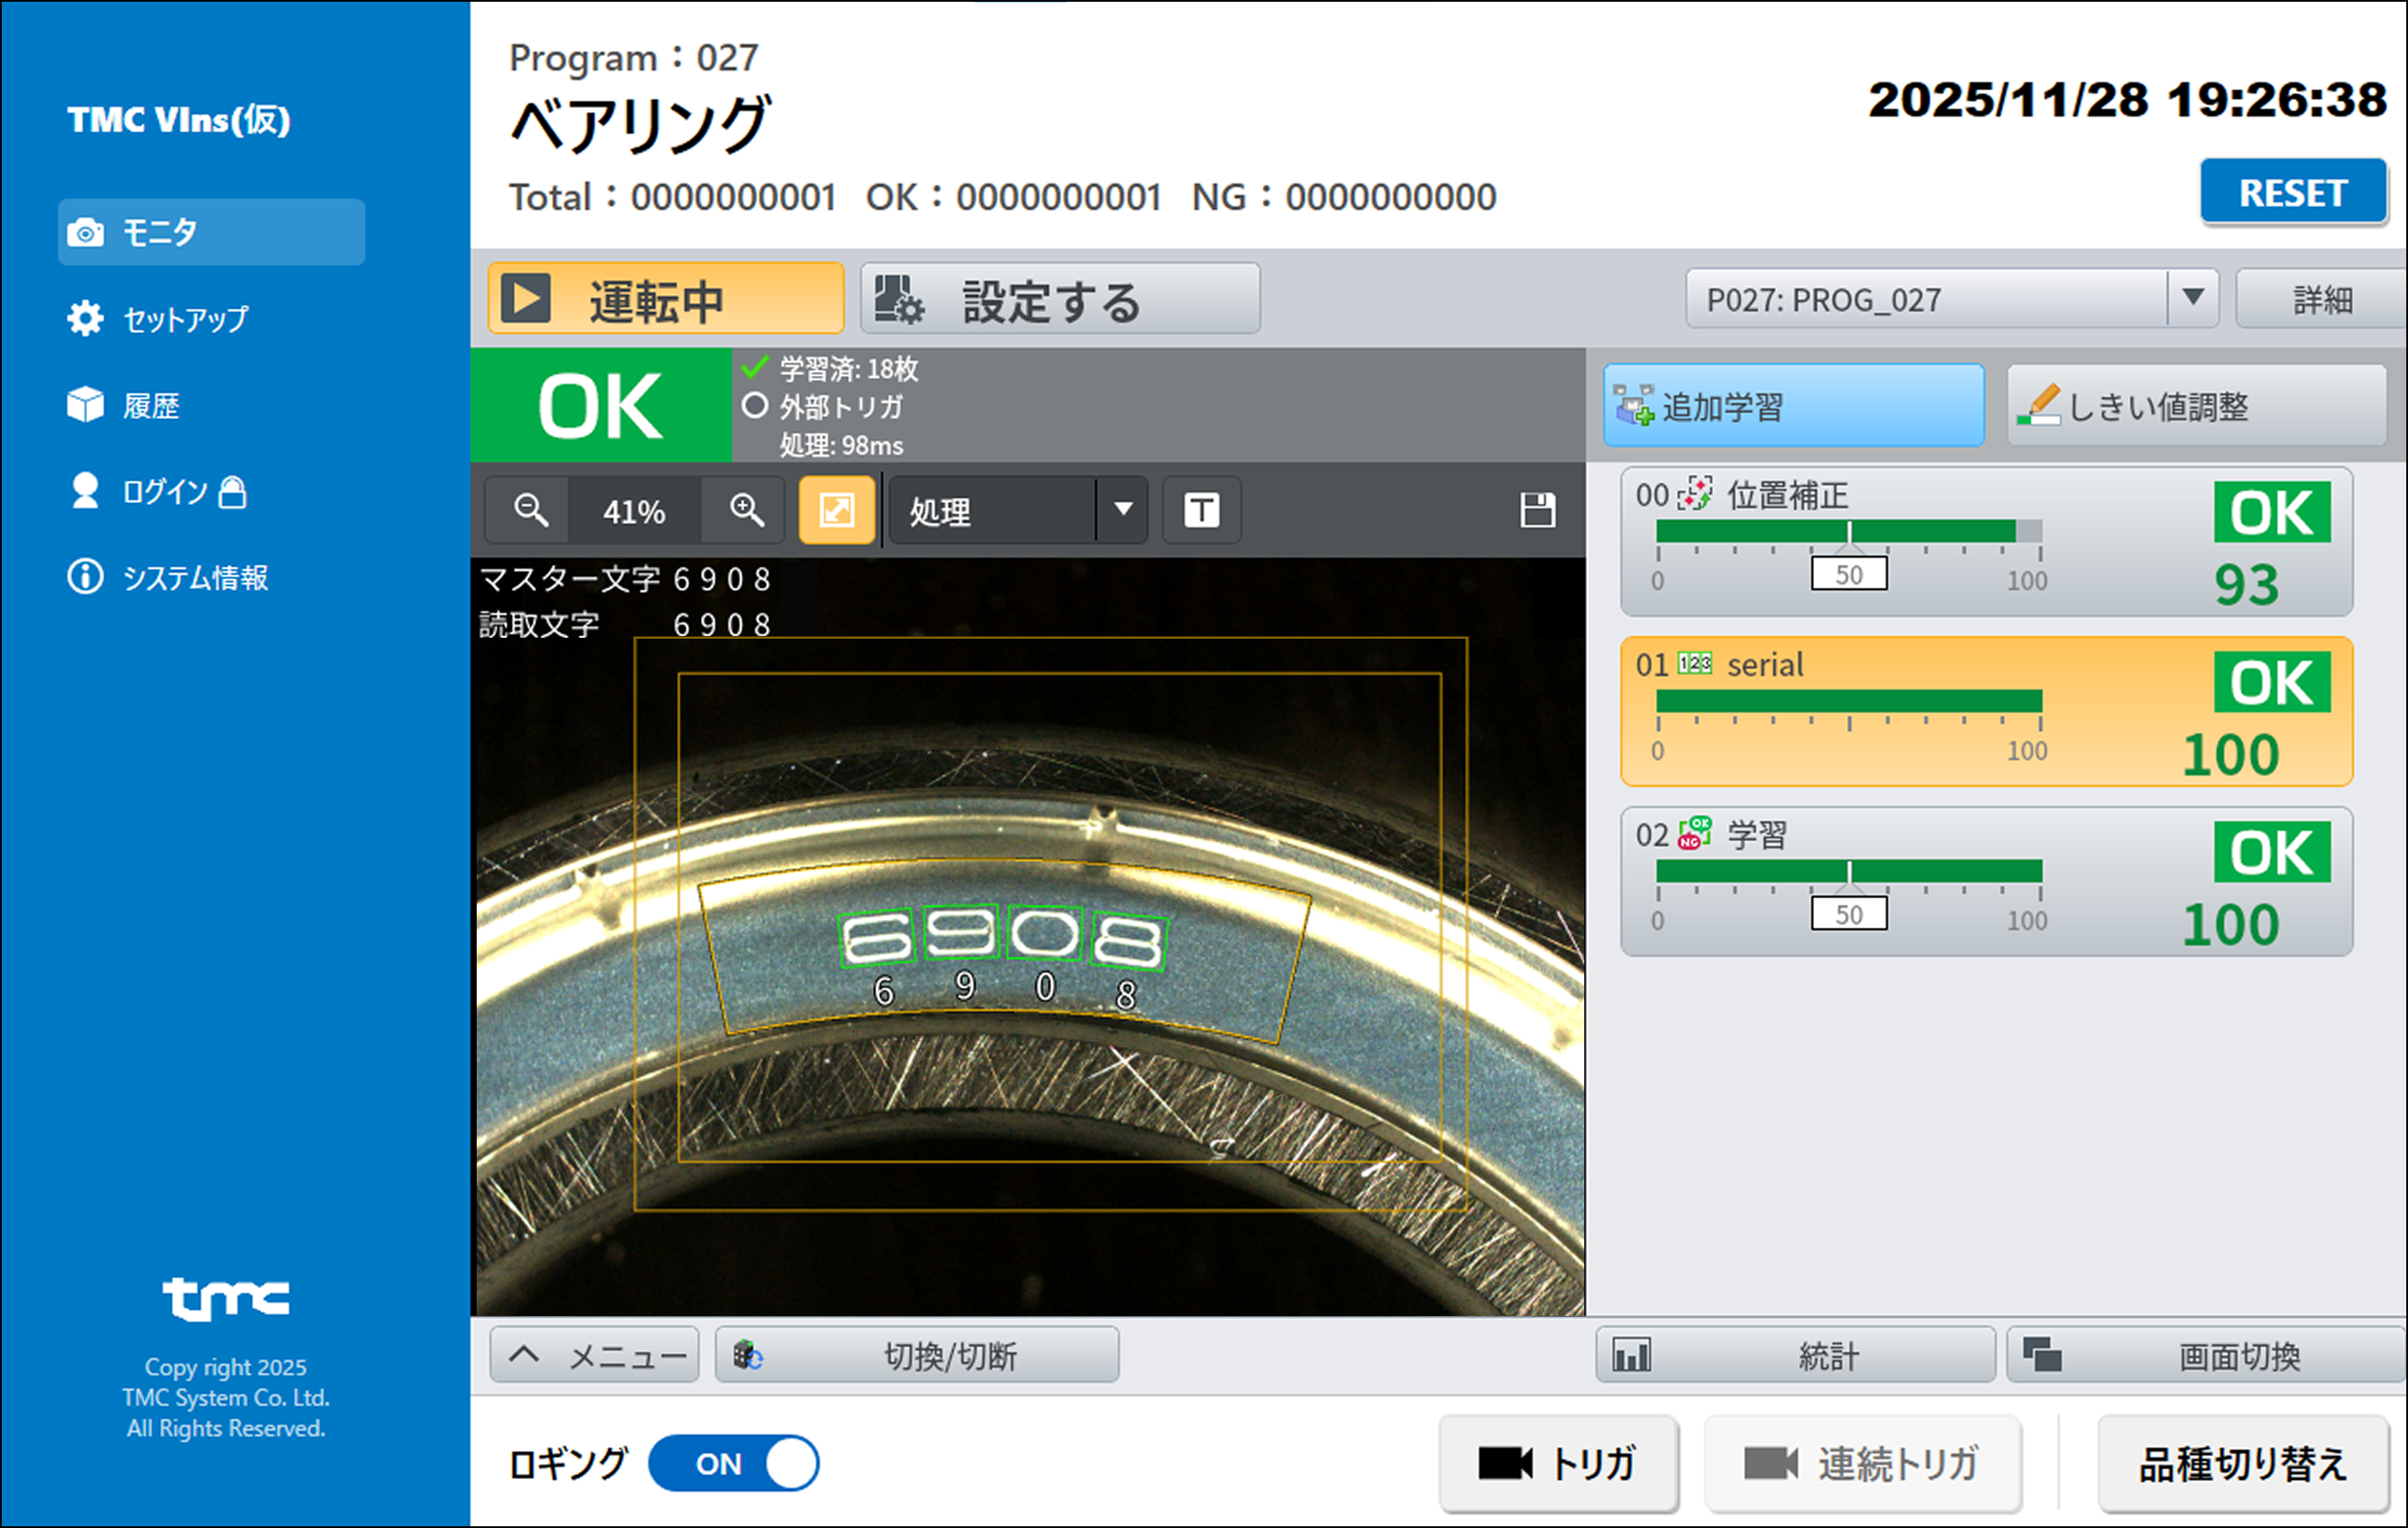Click the 統計 bar chart icon
Viewport: 2408px width, 1528px height.
click(1633, 1355)
